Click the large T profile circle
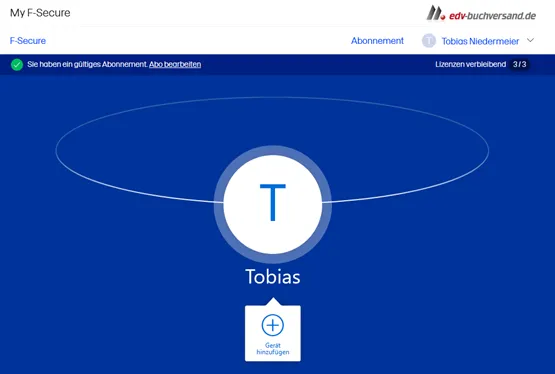Screen dimensions: 555x374 (x=273, y=204)
